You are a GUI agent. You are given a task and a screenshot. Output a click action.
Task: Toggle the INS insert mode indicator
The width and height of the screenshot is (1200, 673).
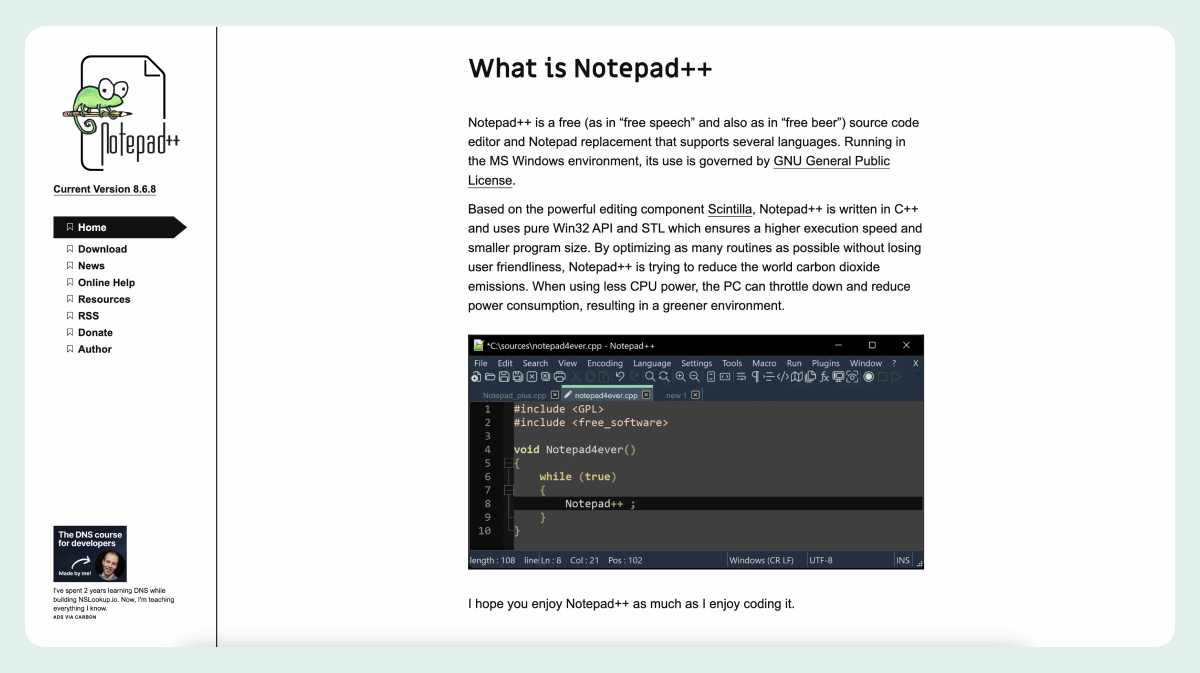903,560
